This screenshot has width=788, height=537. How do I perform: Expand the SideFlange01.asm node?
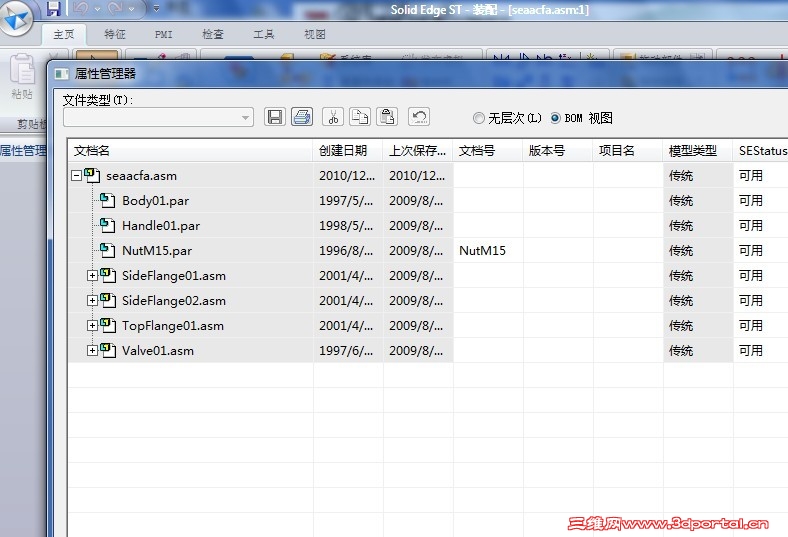point(92,275)
